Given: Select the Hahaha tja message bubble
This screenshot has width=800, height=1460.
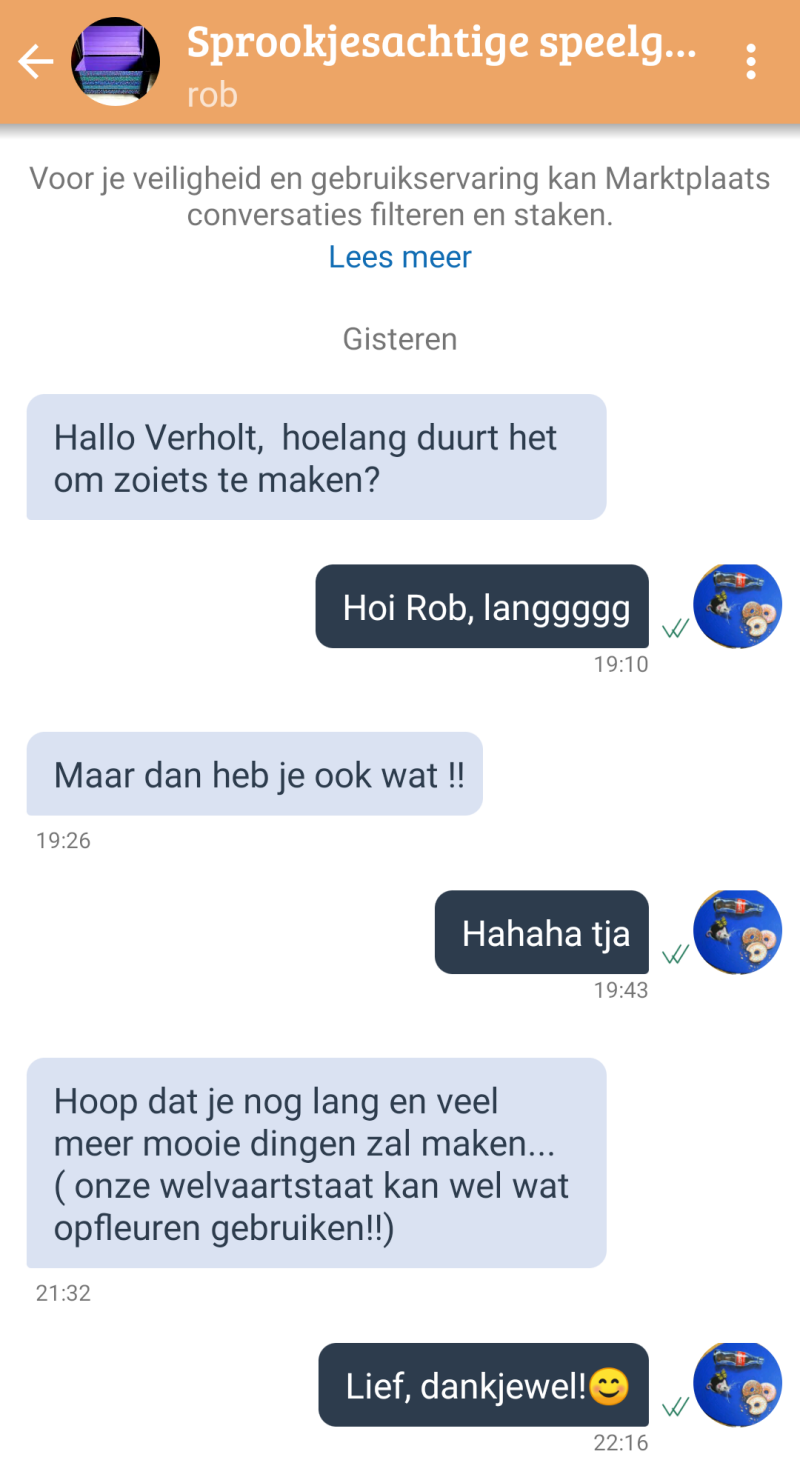Looking at the screenshot, I should tap(541, 932).
